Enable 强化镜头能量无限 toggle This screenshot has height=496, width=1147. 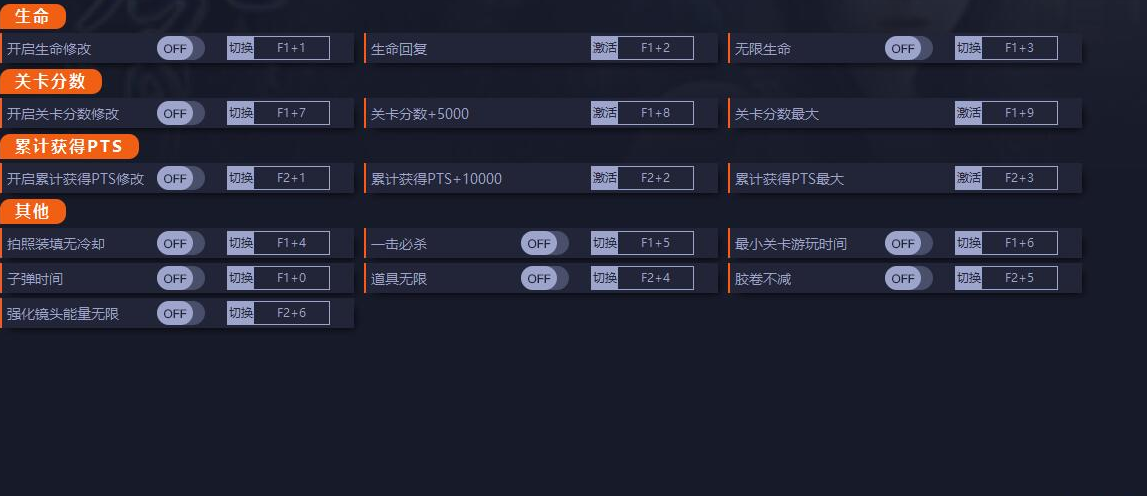[180, 313]
